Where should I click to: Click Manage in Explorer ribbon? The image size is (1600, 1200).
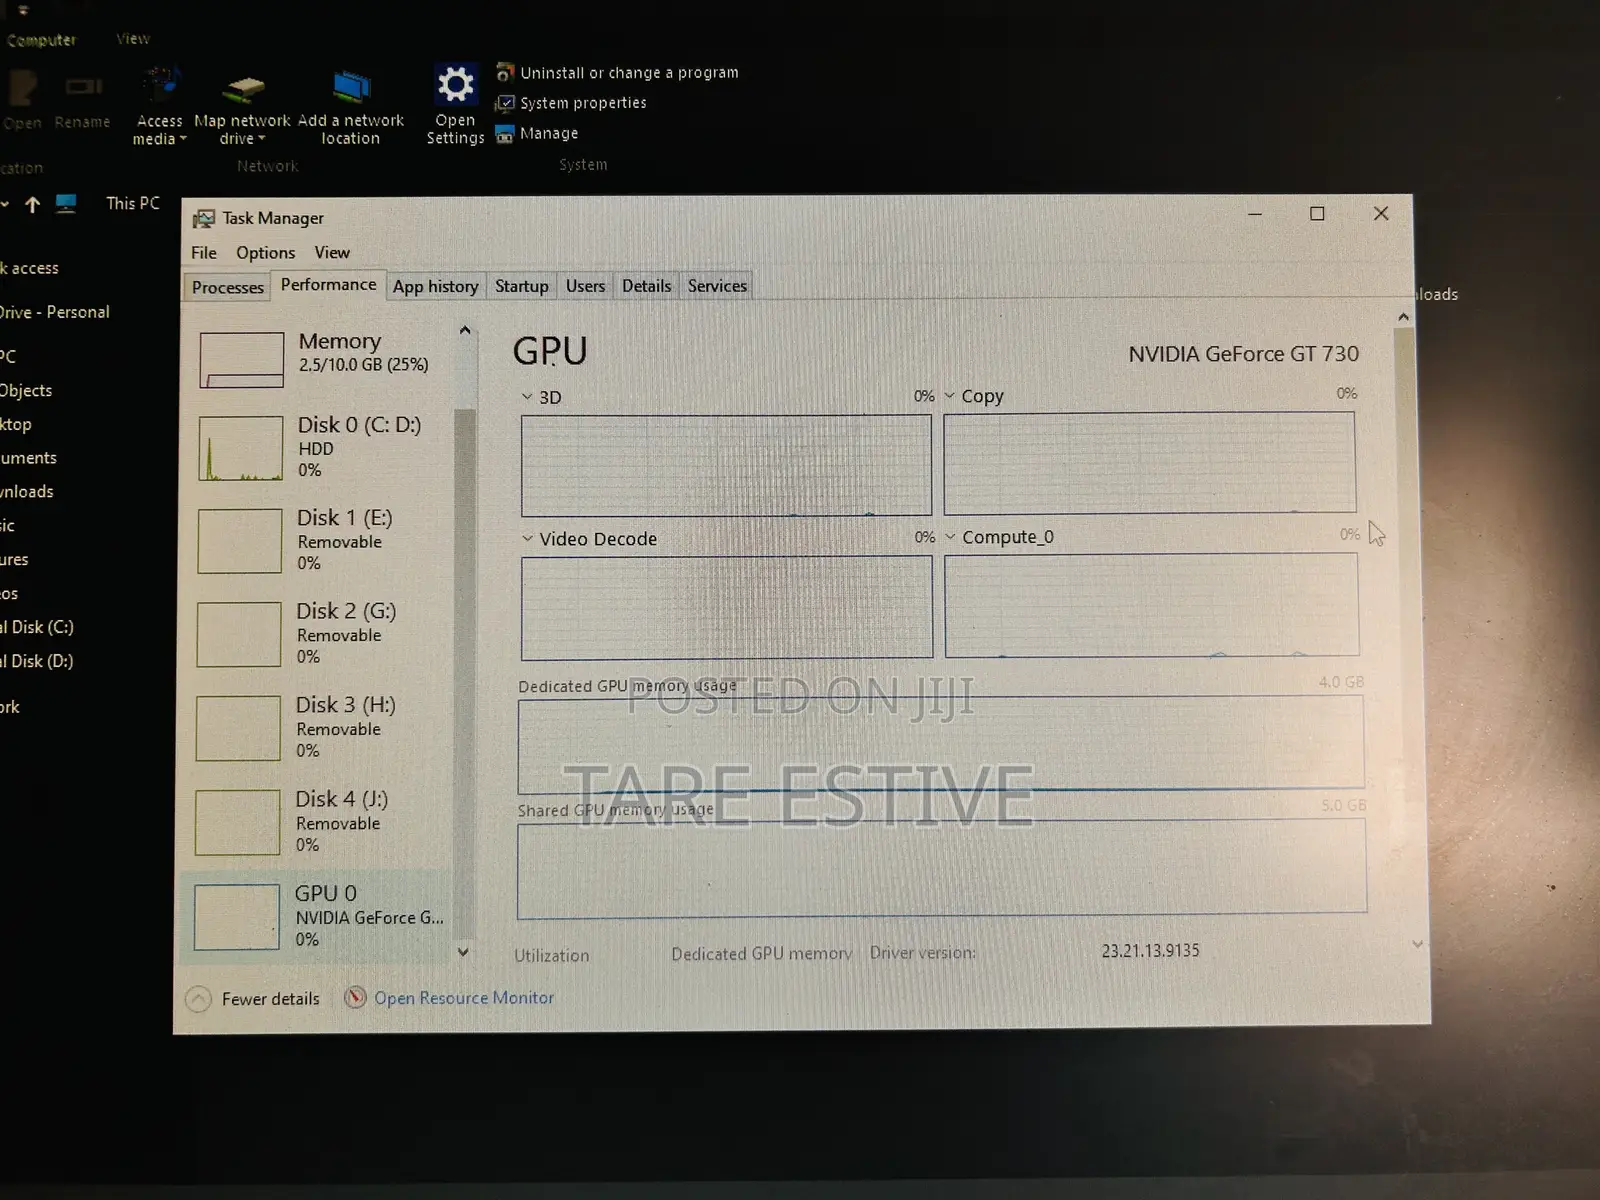tap(538, 133)
